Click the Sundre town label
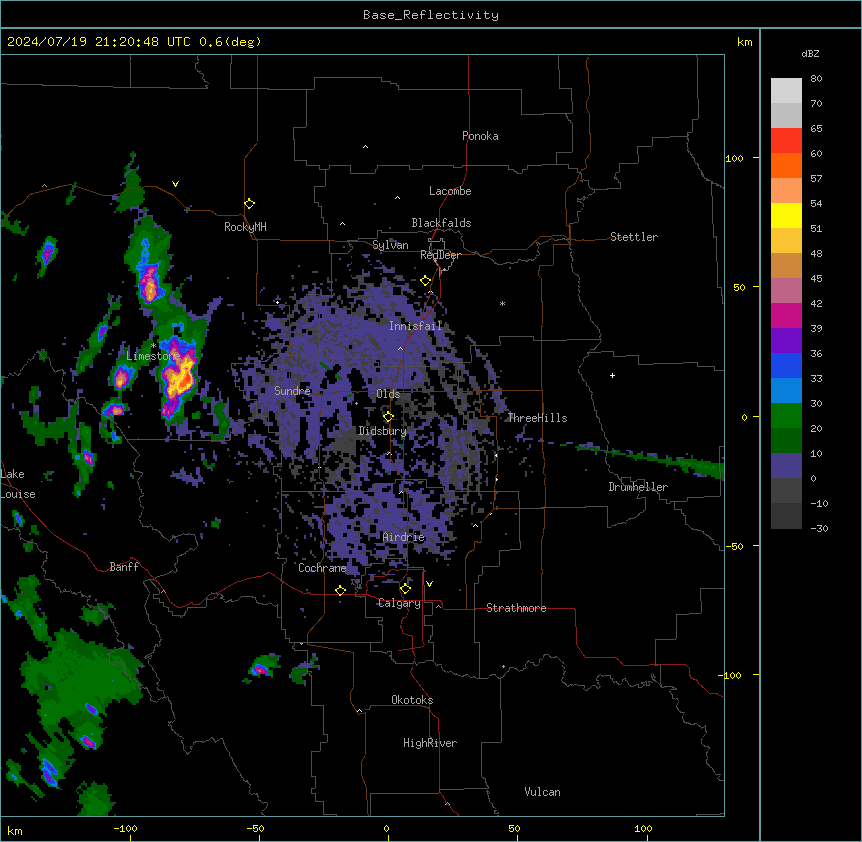The image size is (862, 842). [x=292, y=391]
